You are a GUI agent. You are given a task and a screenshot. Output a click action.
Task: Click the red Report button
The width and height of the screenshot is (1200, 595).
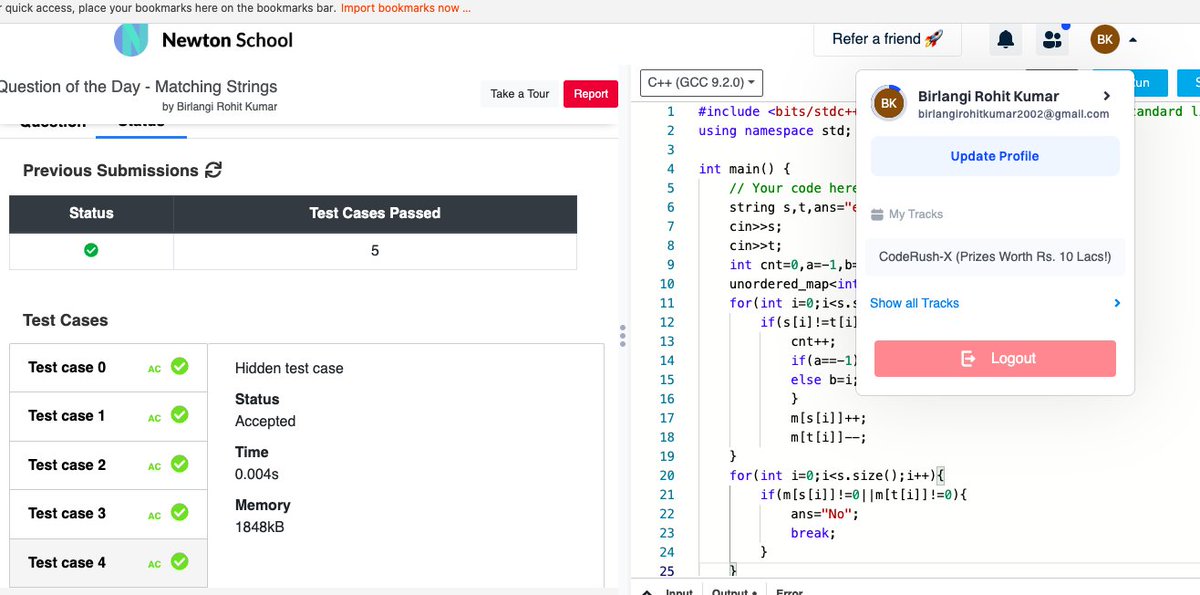(x=591, y=94)
